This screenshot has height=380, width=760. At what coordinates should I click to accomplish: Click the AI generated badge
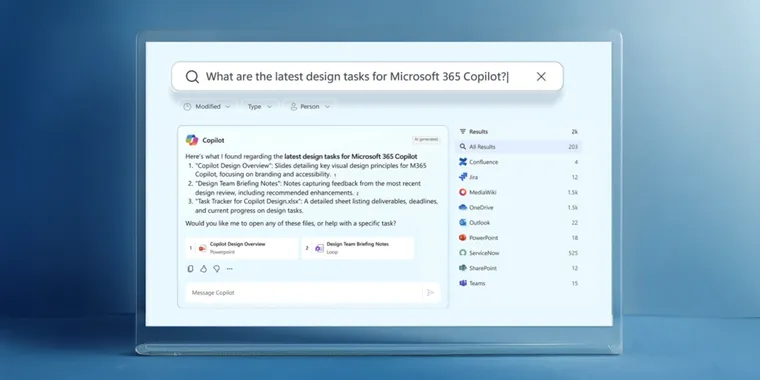pyautogui.click(x=426, y=140)
